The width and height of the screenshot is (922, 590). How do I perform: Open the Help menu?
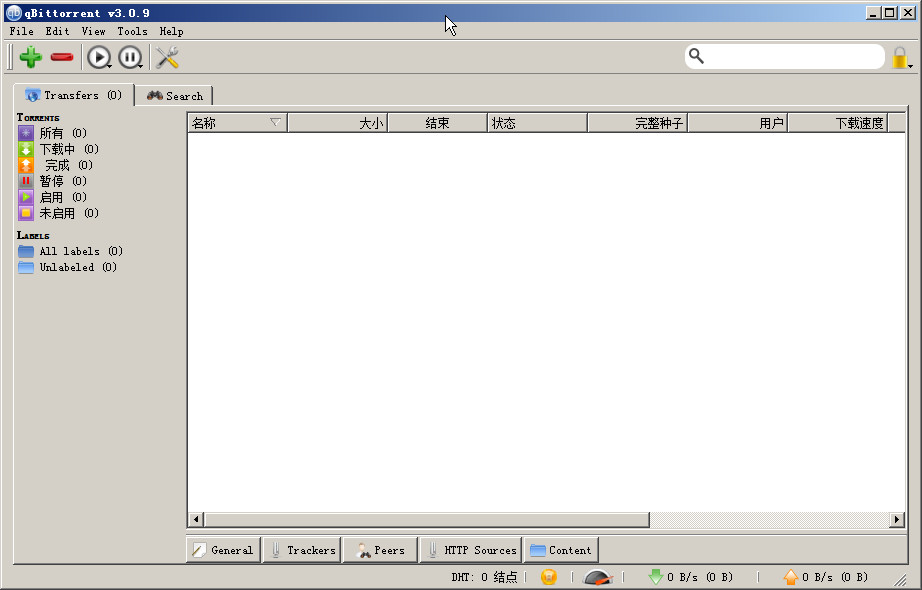pyautogui.click(x=171, y=31)
